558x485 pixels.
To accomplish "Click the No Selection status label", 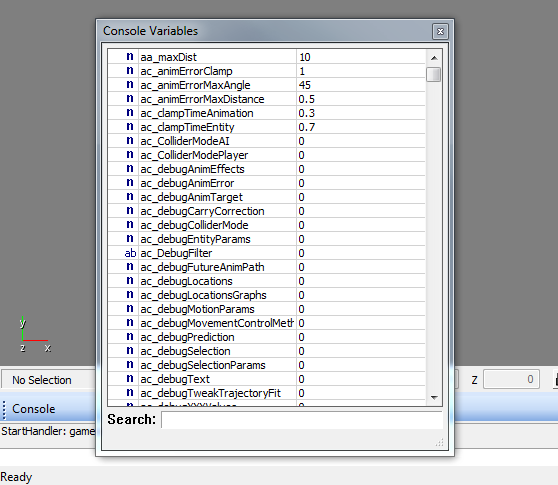I will click(x=42, y=380).
